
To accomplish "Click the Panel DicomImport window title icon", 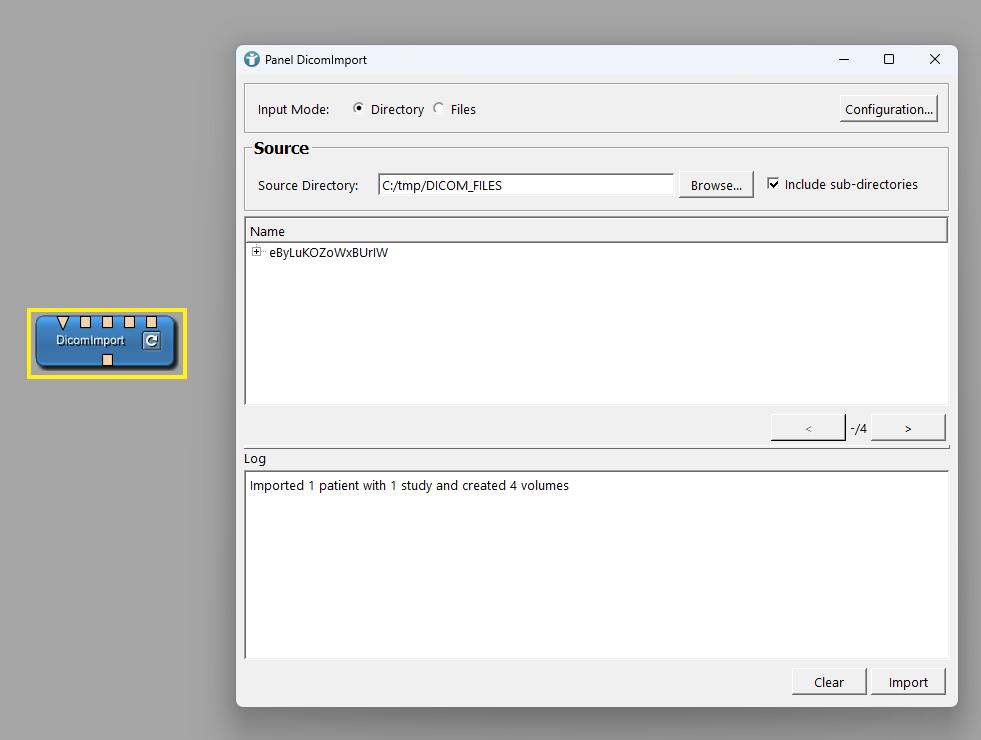I will [x=252, y=59].
